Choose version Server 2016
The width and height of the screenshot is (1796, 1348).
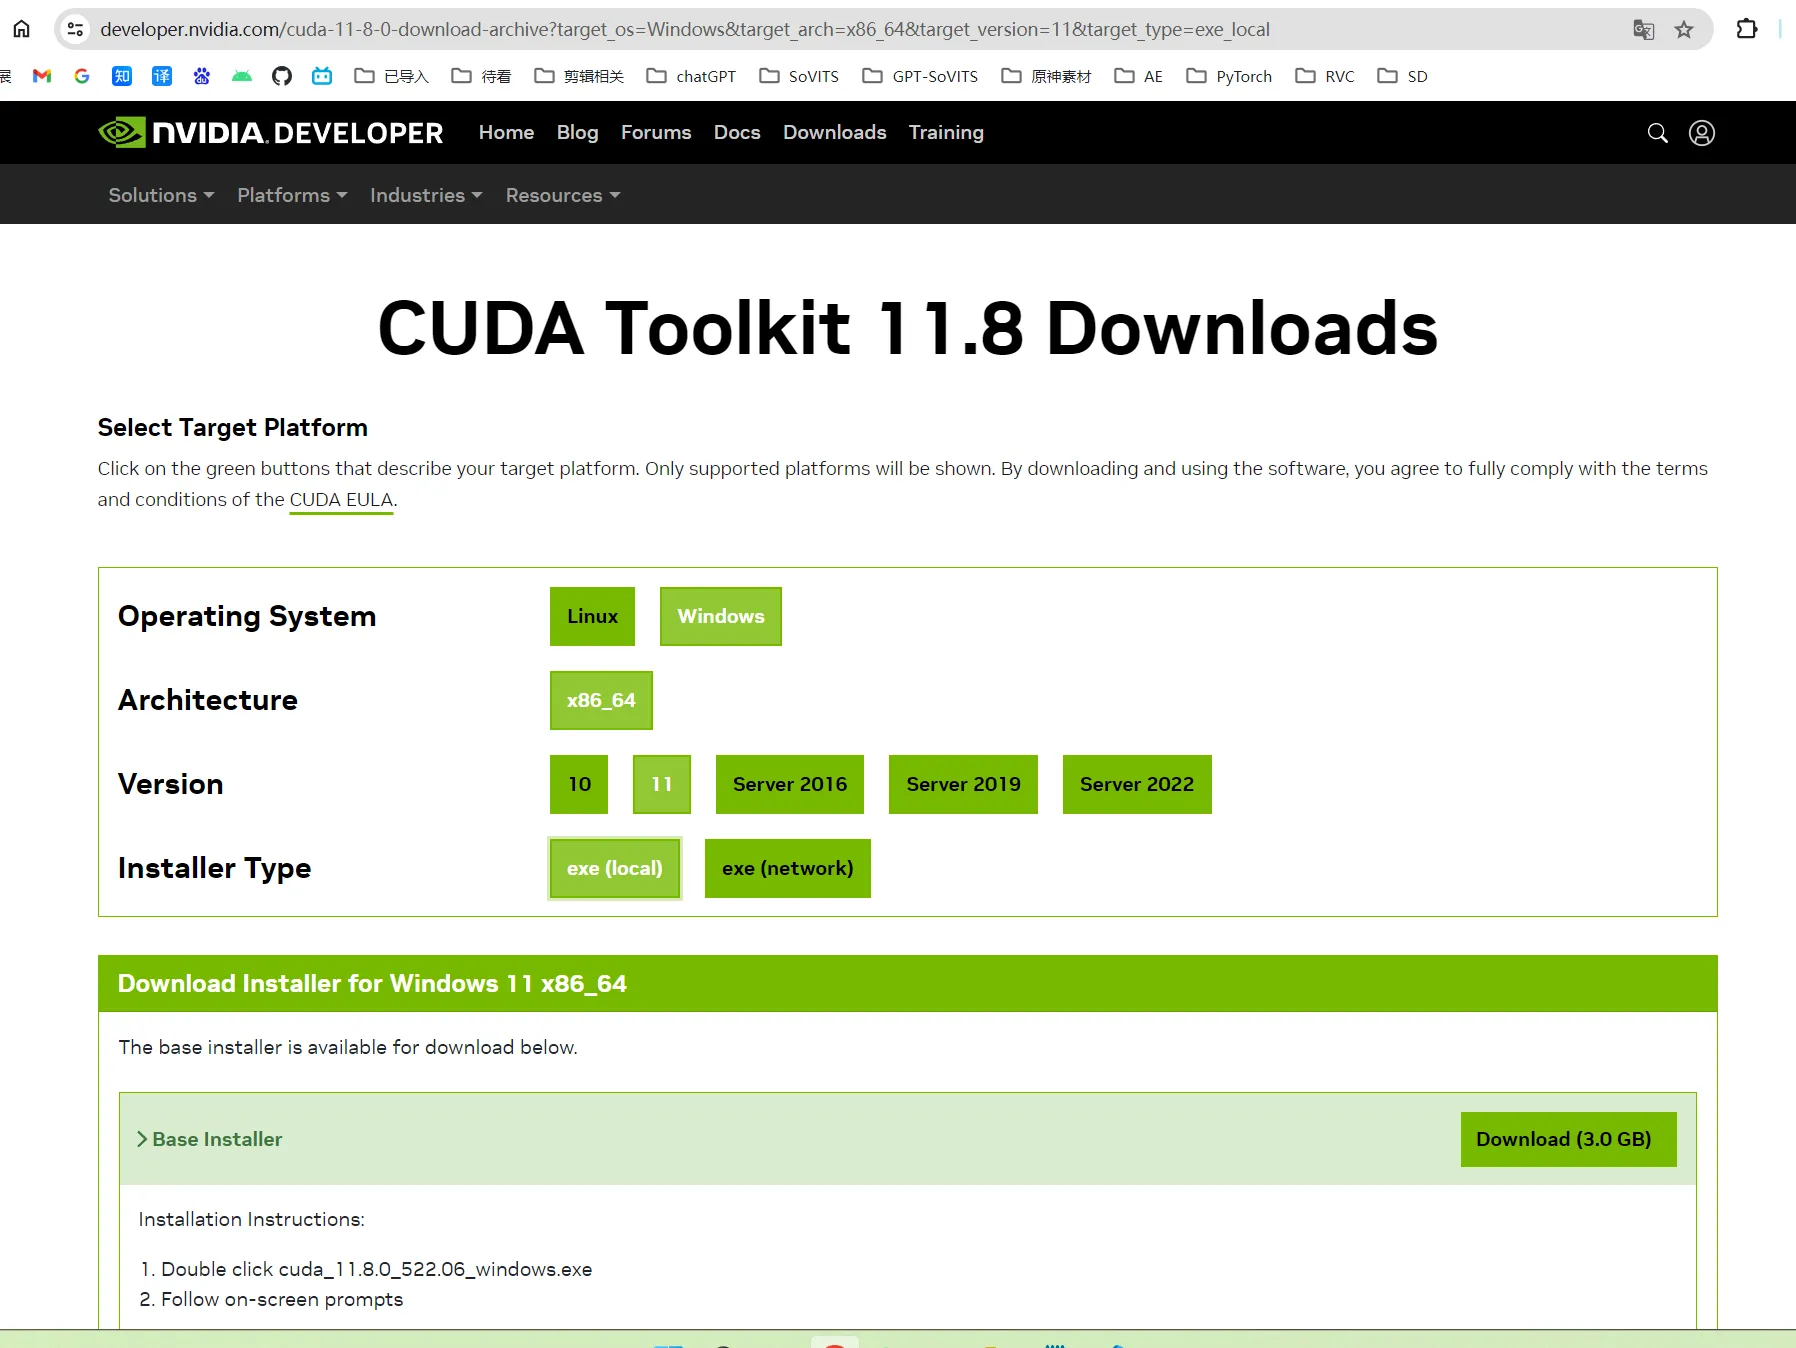coord(790,784)
